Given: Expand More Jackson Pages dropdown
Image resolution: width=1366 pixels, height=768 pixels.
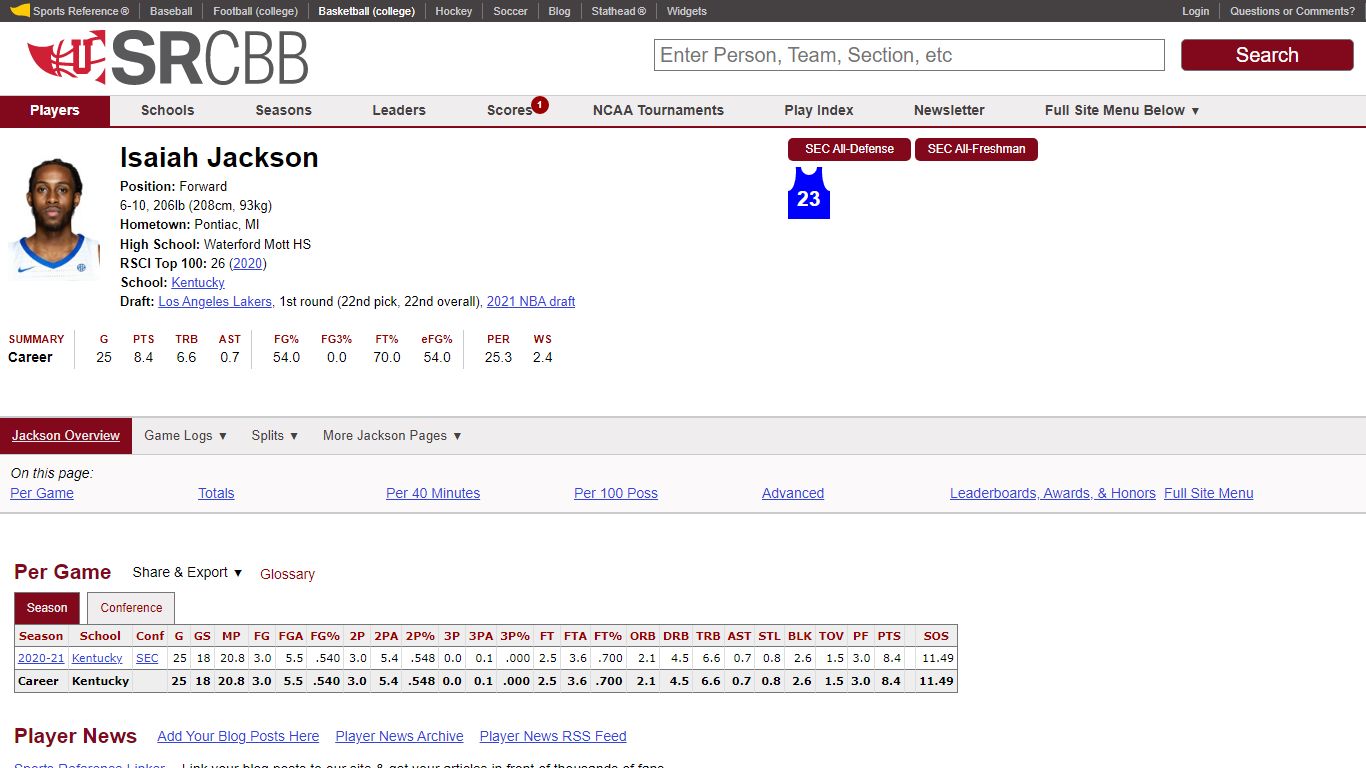Looking at the screenshot, I should 392,435.
